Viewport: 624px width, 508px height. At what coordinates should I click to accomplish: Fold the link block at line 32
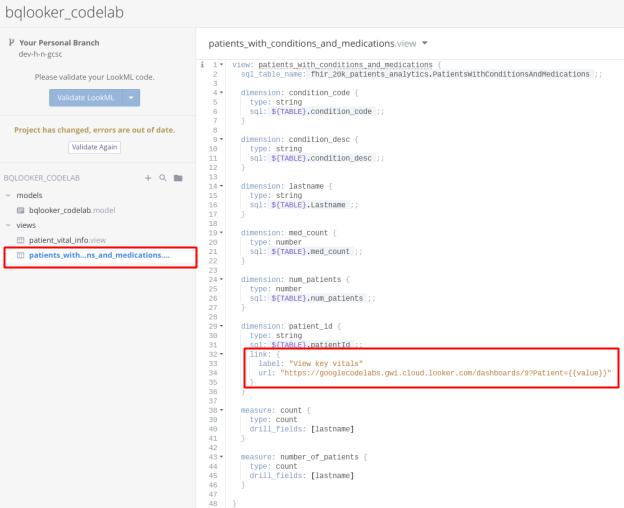[x=221, y=354]
